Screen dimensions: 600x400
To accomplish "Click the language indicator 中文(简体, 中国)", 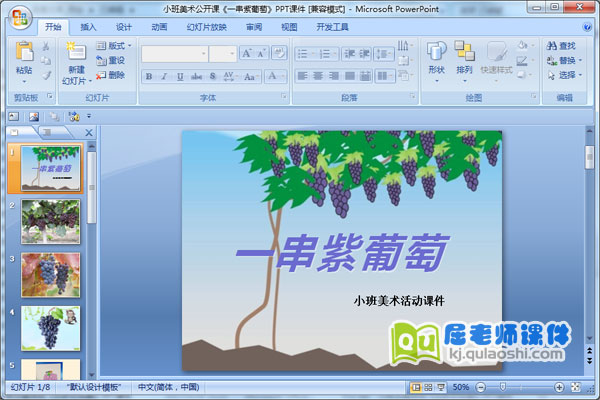I will pos(168,387).
